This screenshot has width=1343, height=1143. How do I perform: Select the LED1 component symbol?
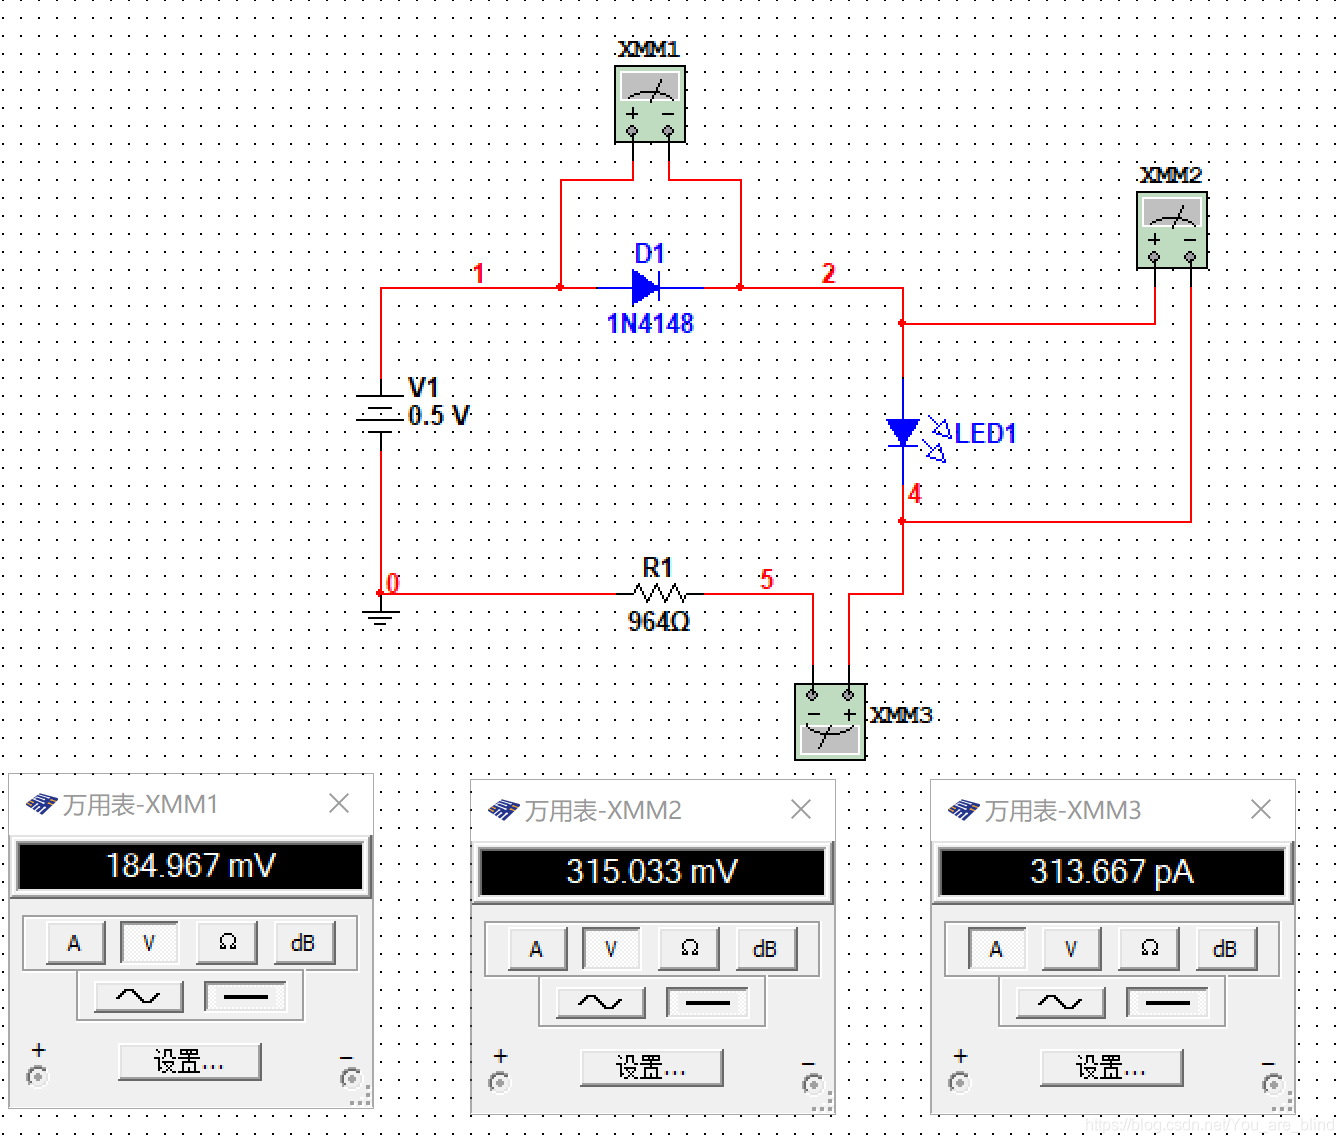click(x=904, y=432)
